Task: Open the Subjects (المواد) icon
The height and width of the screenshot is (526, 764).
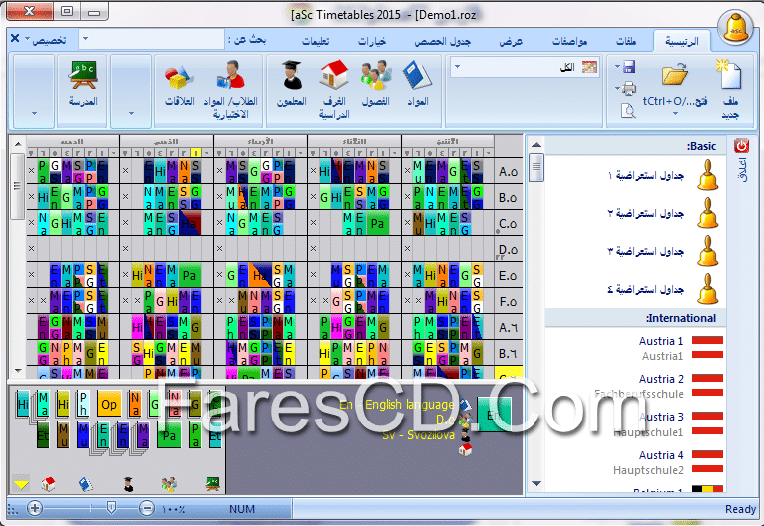Action: tap(417, 75)
